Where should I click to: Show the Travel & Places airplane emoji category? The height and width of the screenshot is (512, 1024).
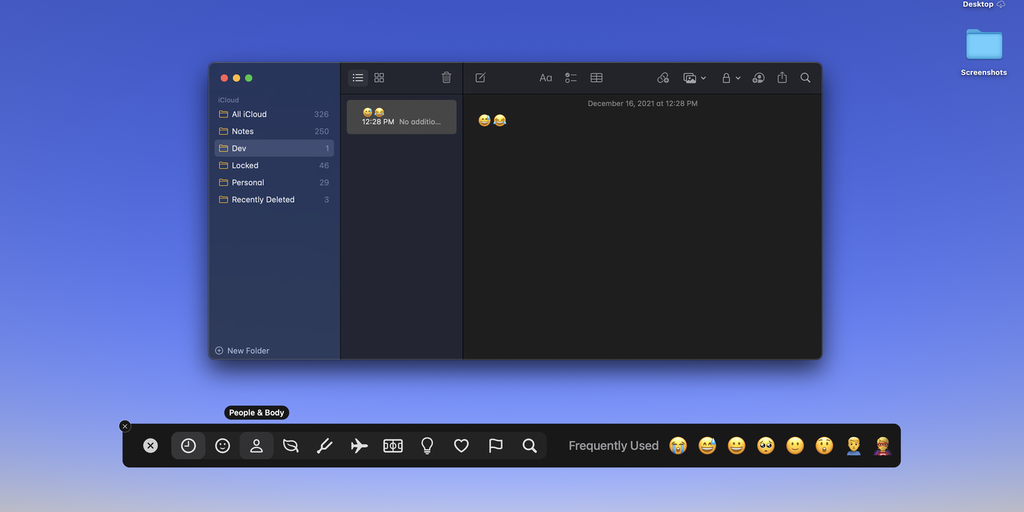pos(359,446)
